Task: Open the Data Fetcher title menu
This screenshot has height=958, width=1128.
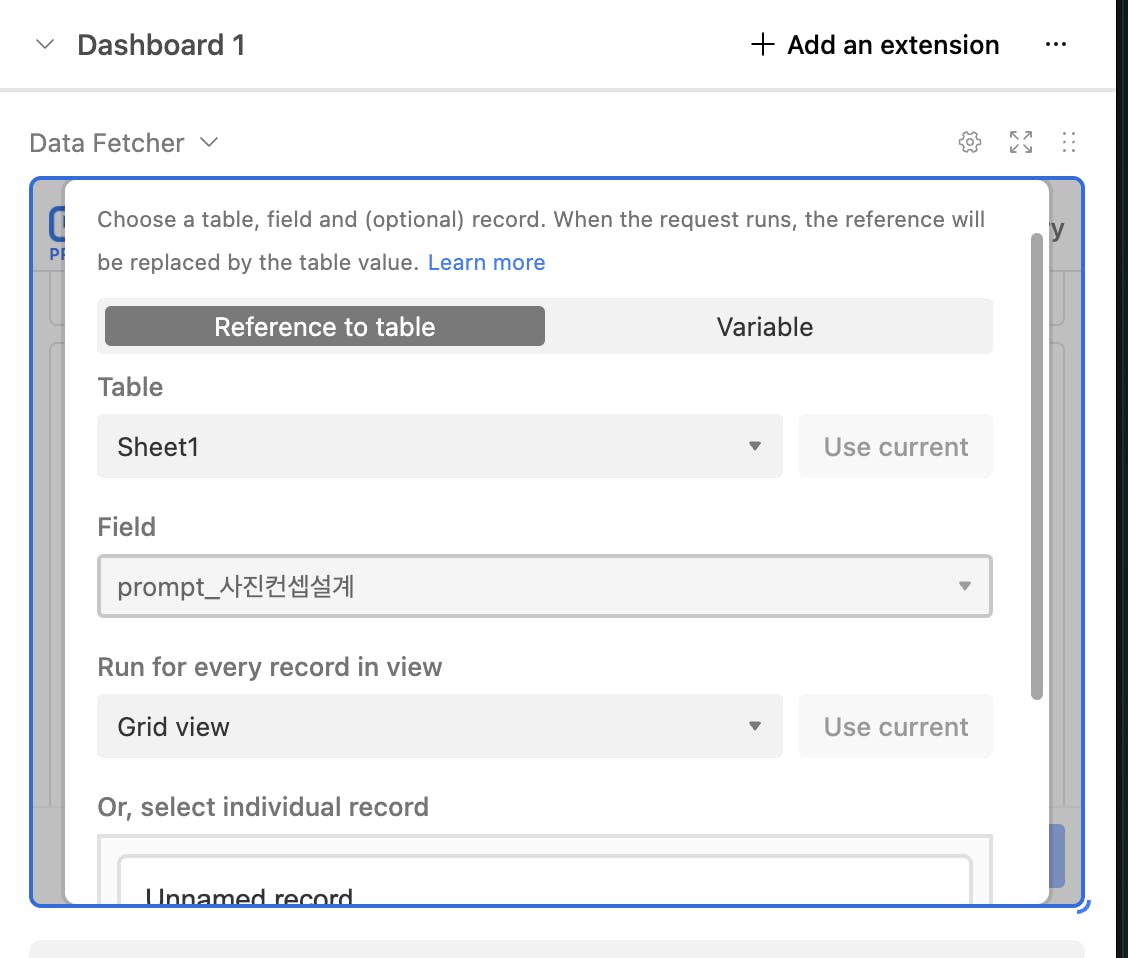Action: 124,142
